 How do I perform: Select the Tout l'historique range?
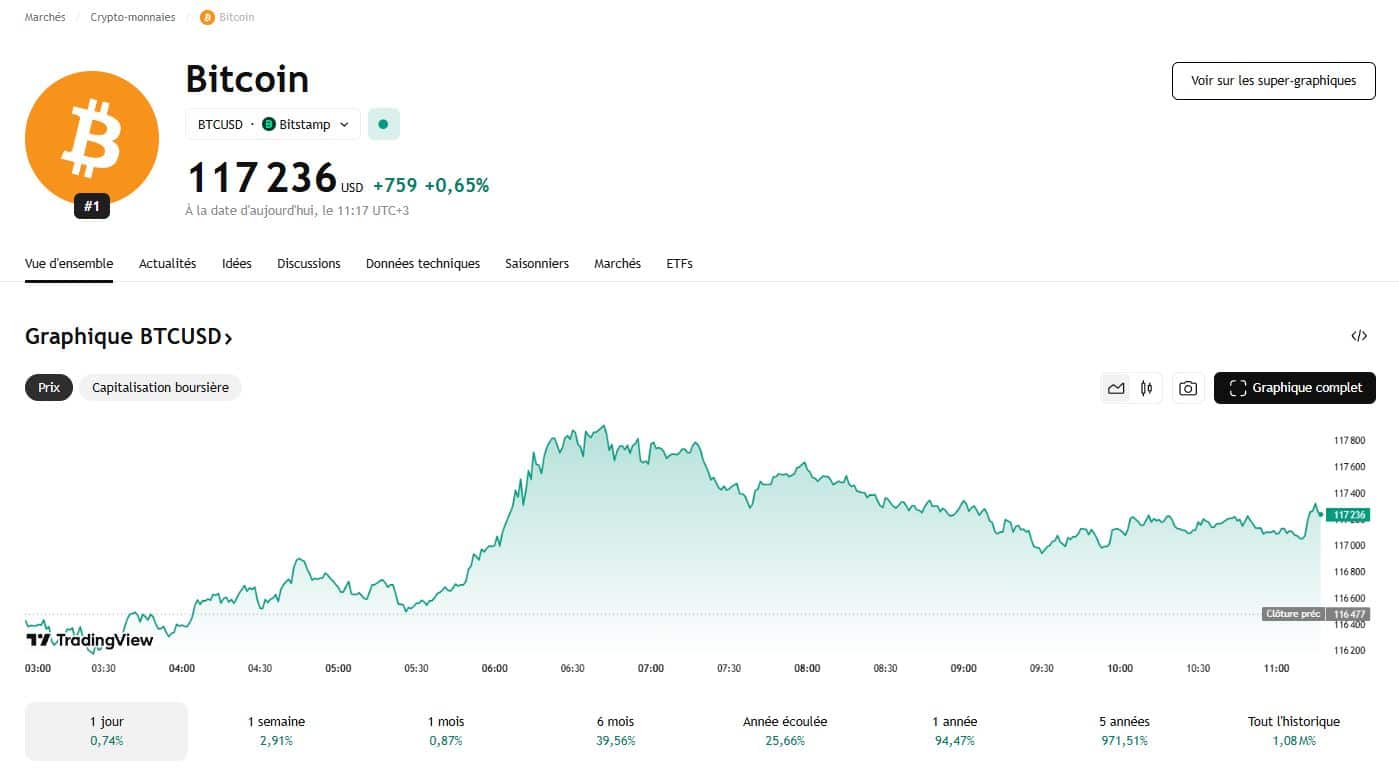(x=1293, y=731)
